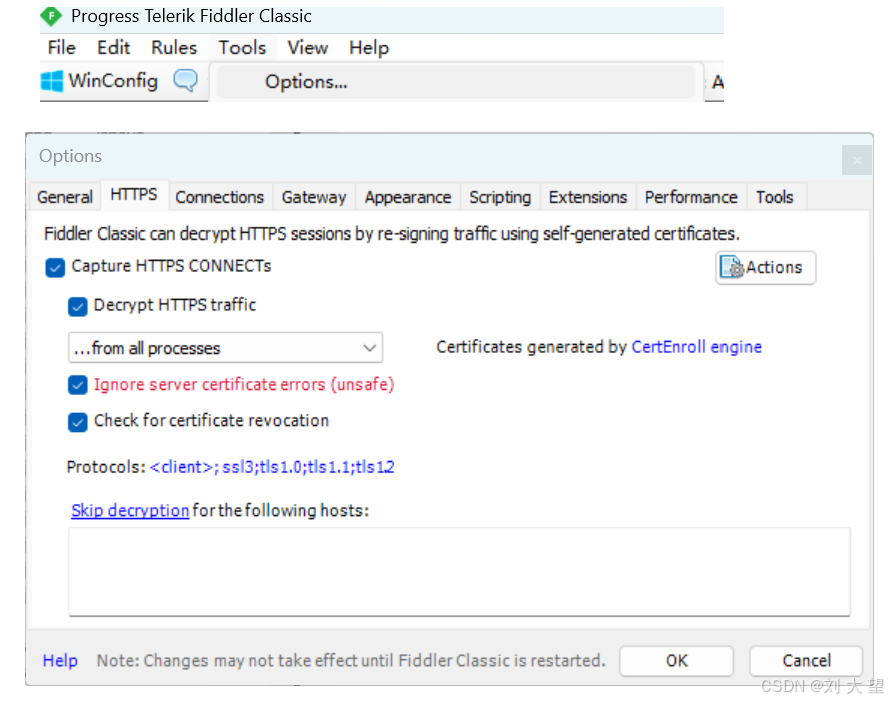
Task: Switch to the Scripting tab
Action: click(x=500, y=197)
